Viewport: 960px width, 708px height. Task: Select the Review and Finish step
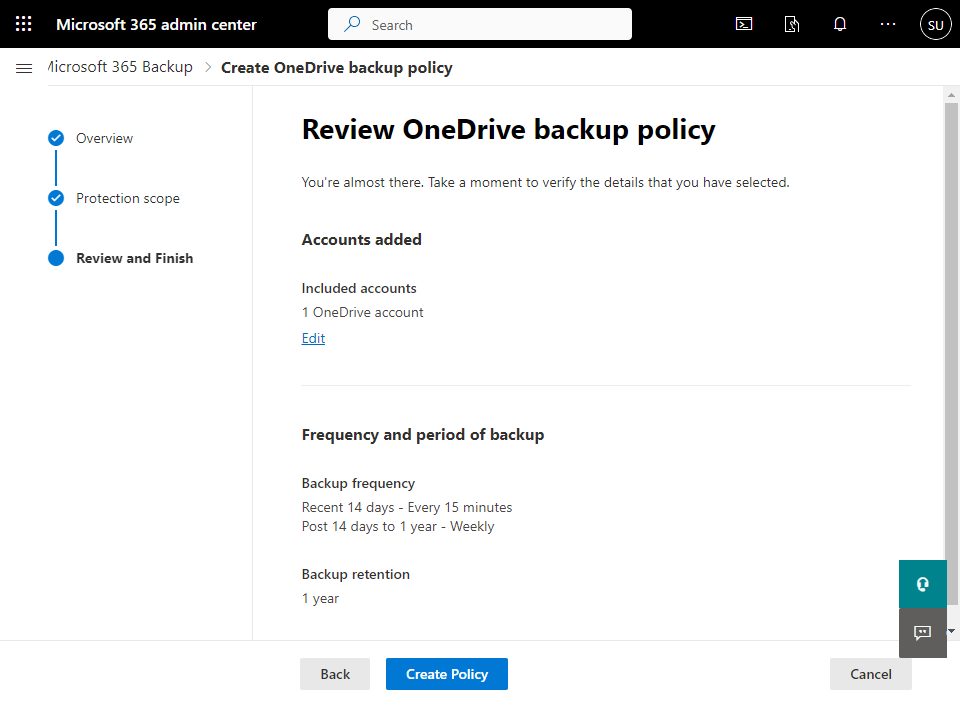pyautogui.click(x=134, y=258)
